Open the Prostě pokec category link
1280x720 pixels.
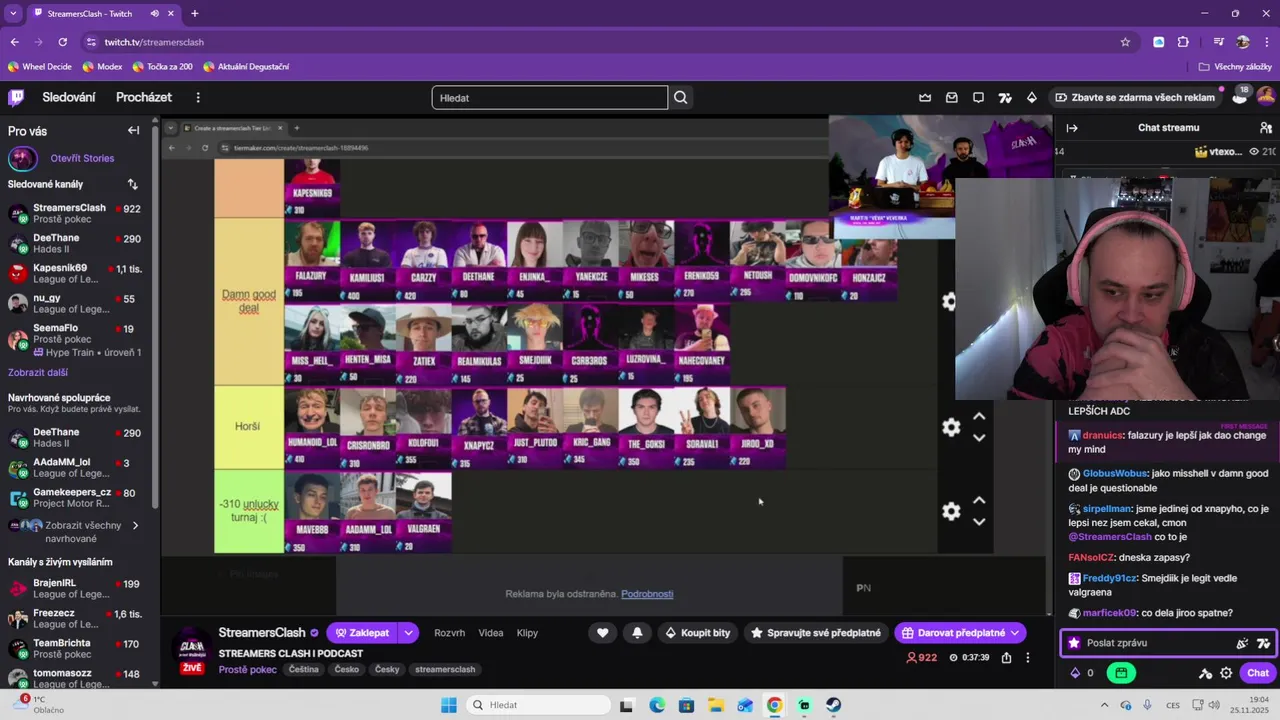point(248,669)
